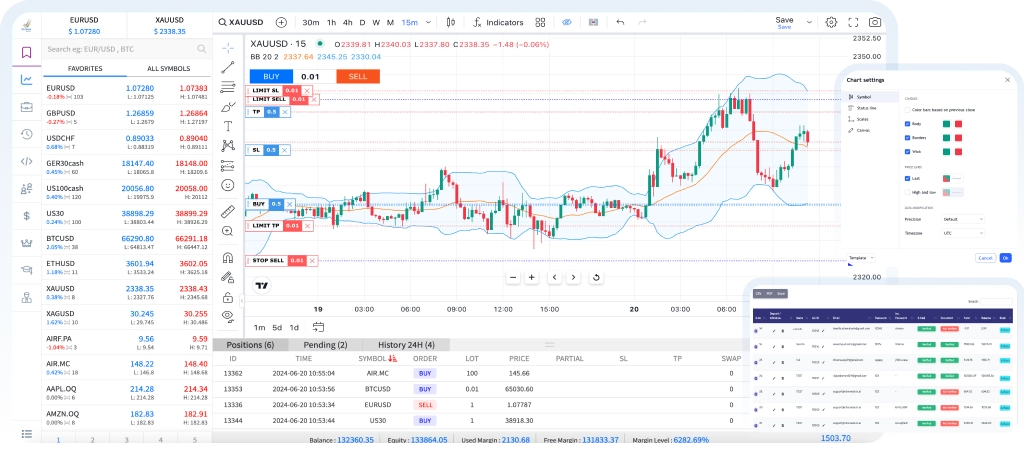This screenshot has width=1024, height=455.
Task: Select the ruler measure tool
Action: click(x=228, y=211)
